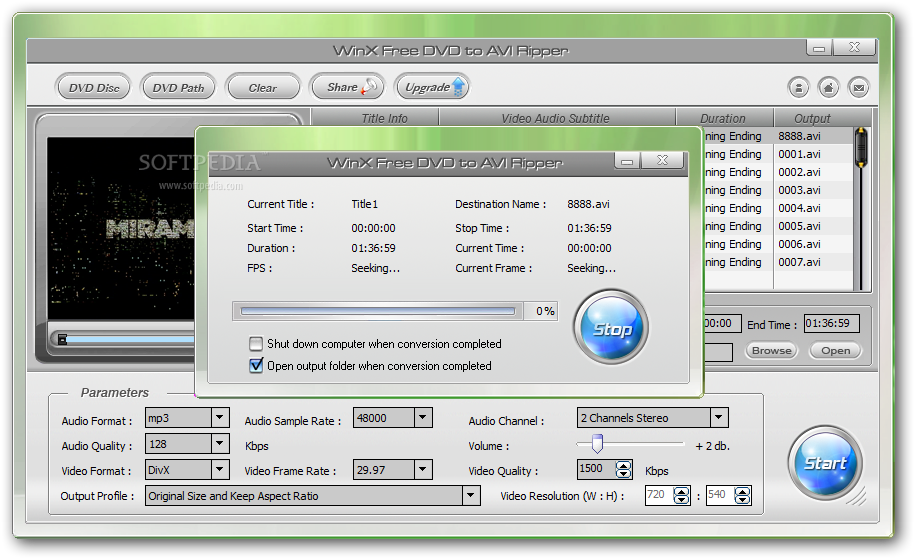This screenshot has width=915, height=559.
Task: Click the title list vertical scrollbar
Action: [x=861, y=209]
